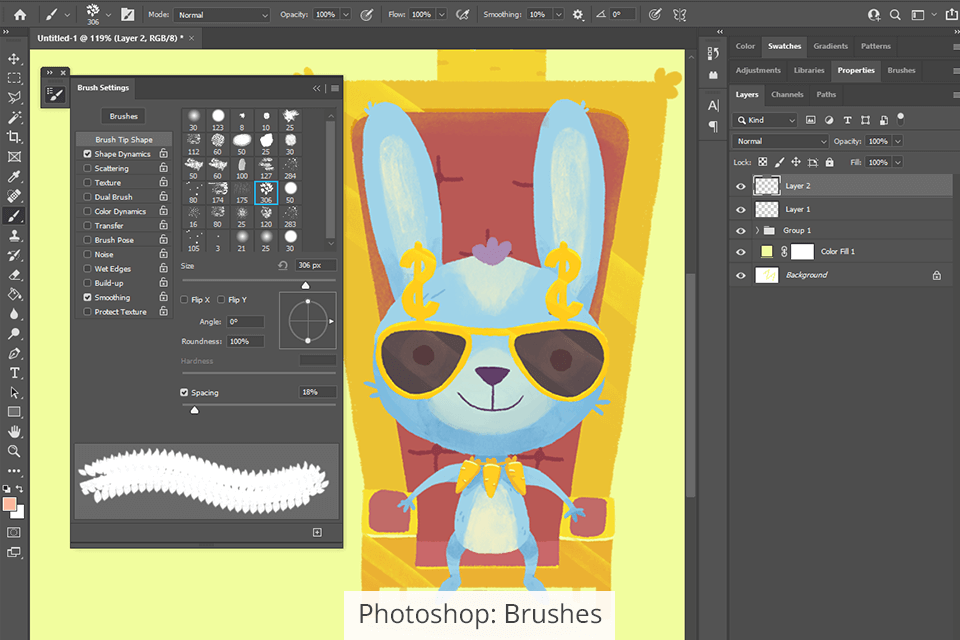Select the Dodge tool
Image resolution: width=960 pixels, height=640 pixels.
click(13, 334)
